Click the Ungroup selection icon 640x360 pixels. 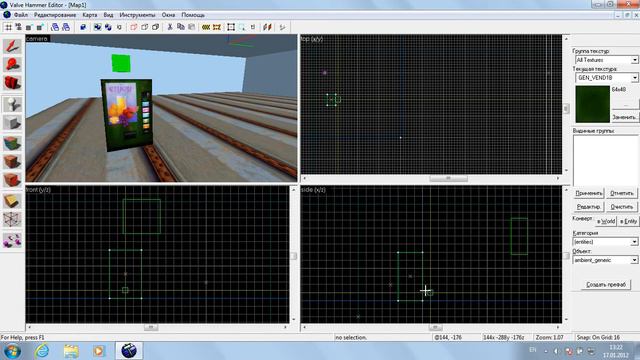click(108, 27)
